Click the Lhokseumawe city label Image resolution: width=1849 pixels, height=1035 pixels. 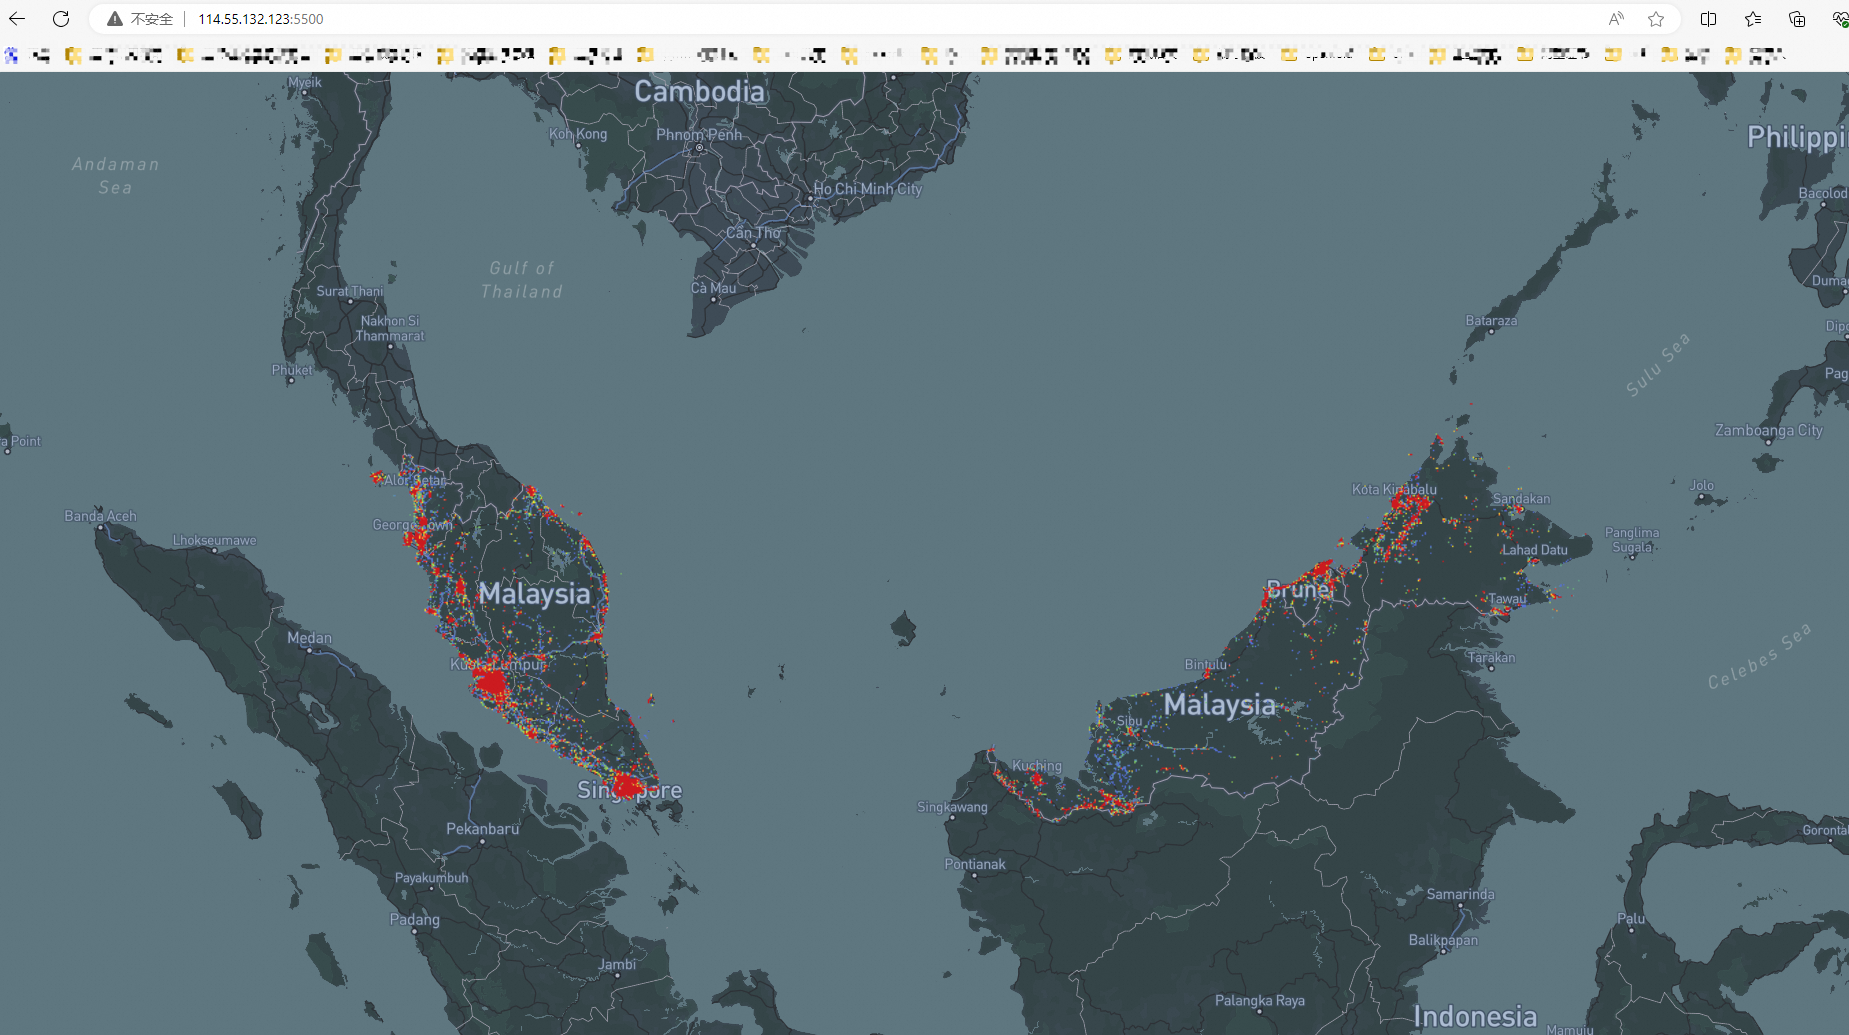tap(214, 540)
